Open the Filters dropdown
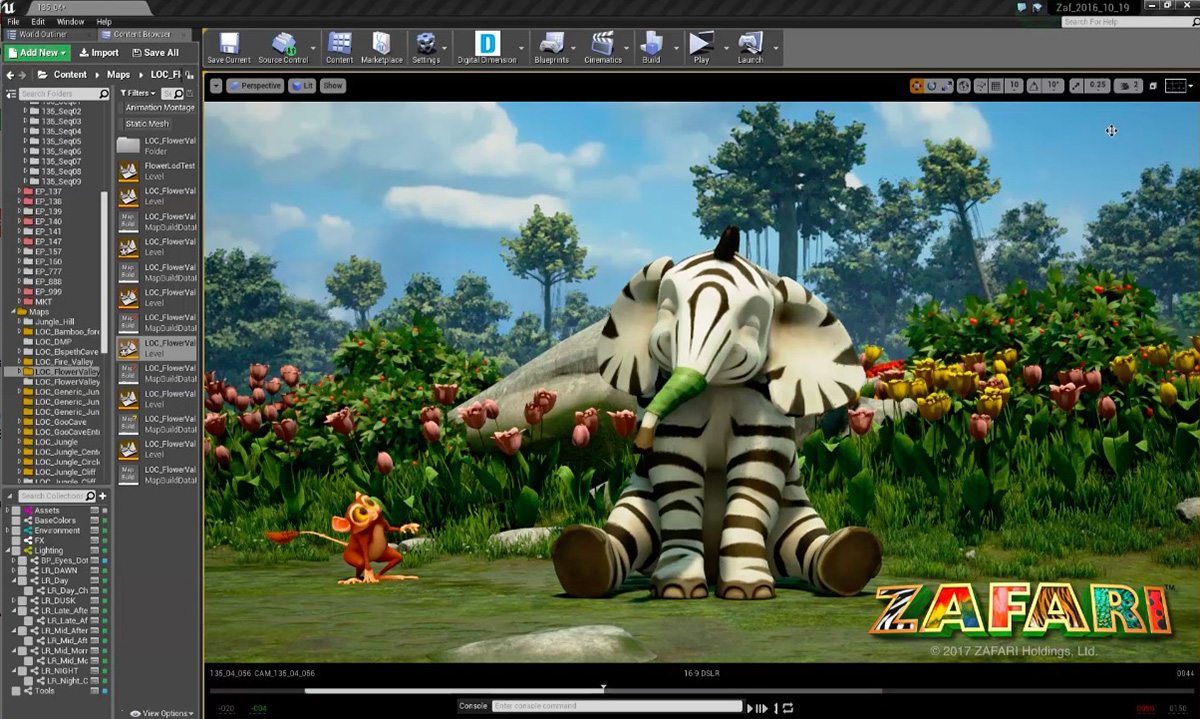The height and width of the screenshot is (719, 1200). coord(138,93)
